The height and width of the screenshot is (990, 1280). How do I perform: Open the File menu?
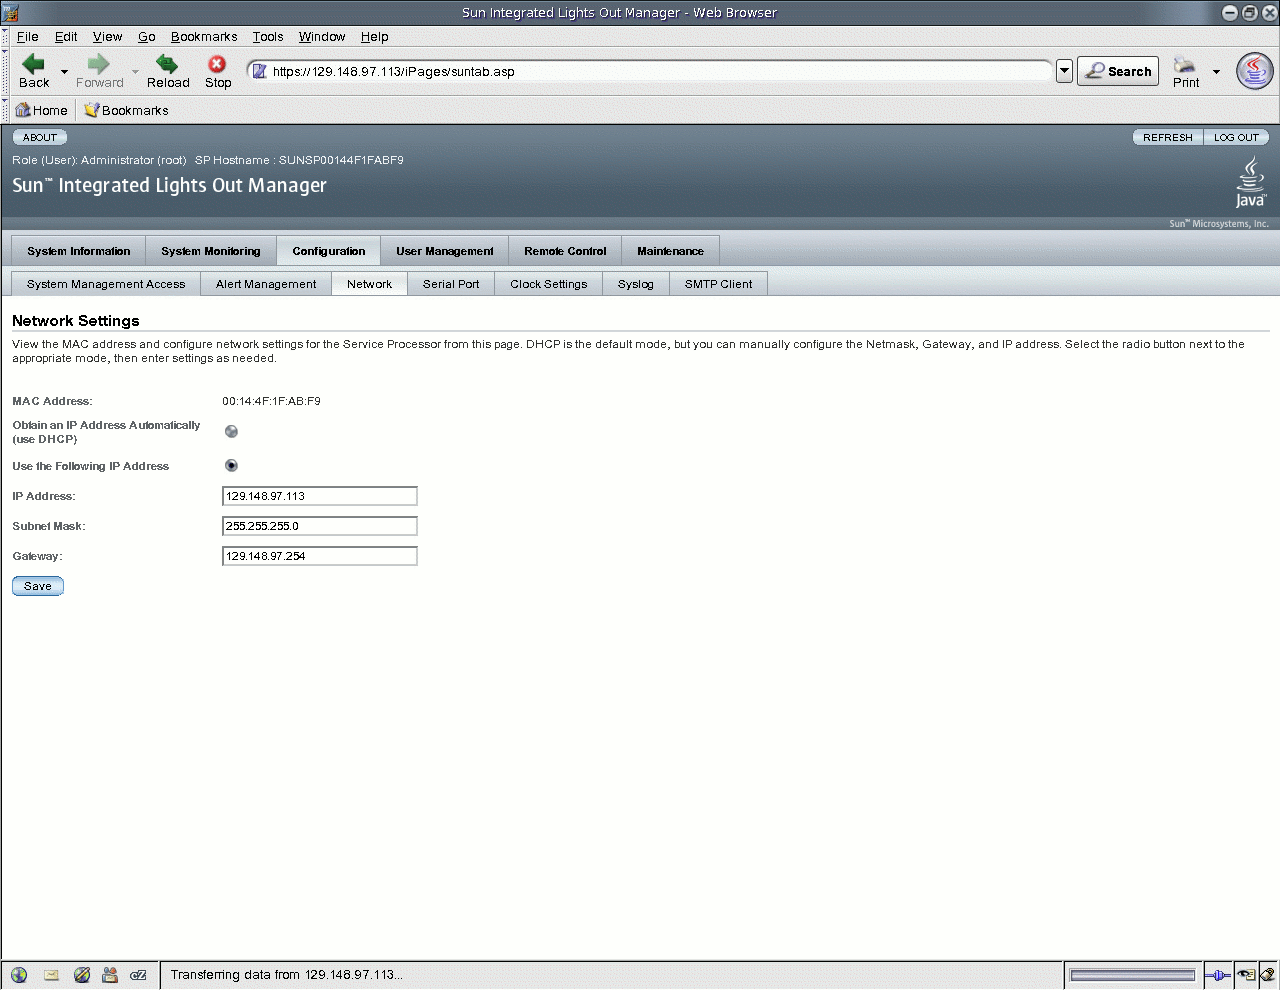pyautogui.click(x=28, y=37)
